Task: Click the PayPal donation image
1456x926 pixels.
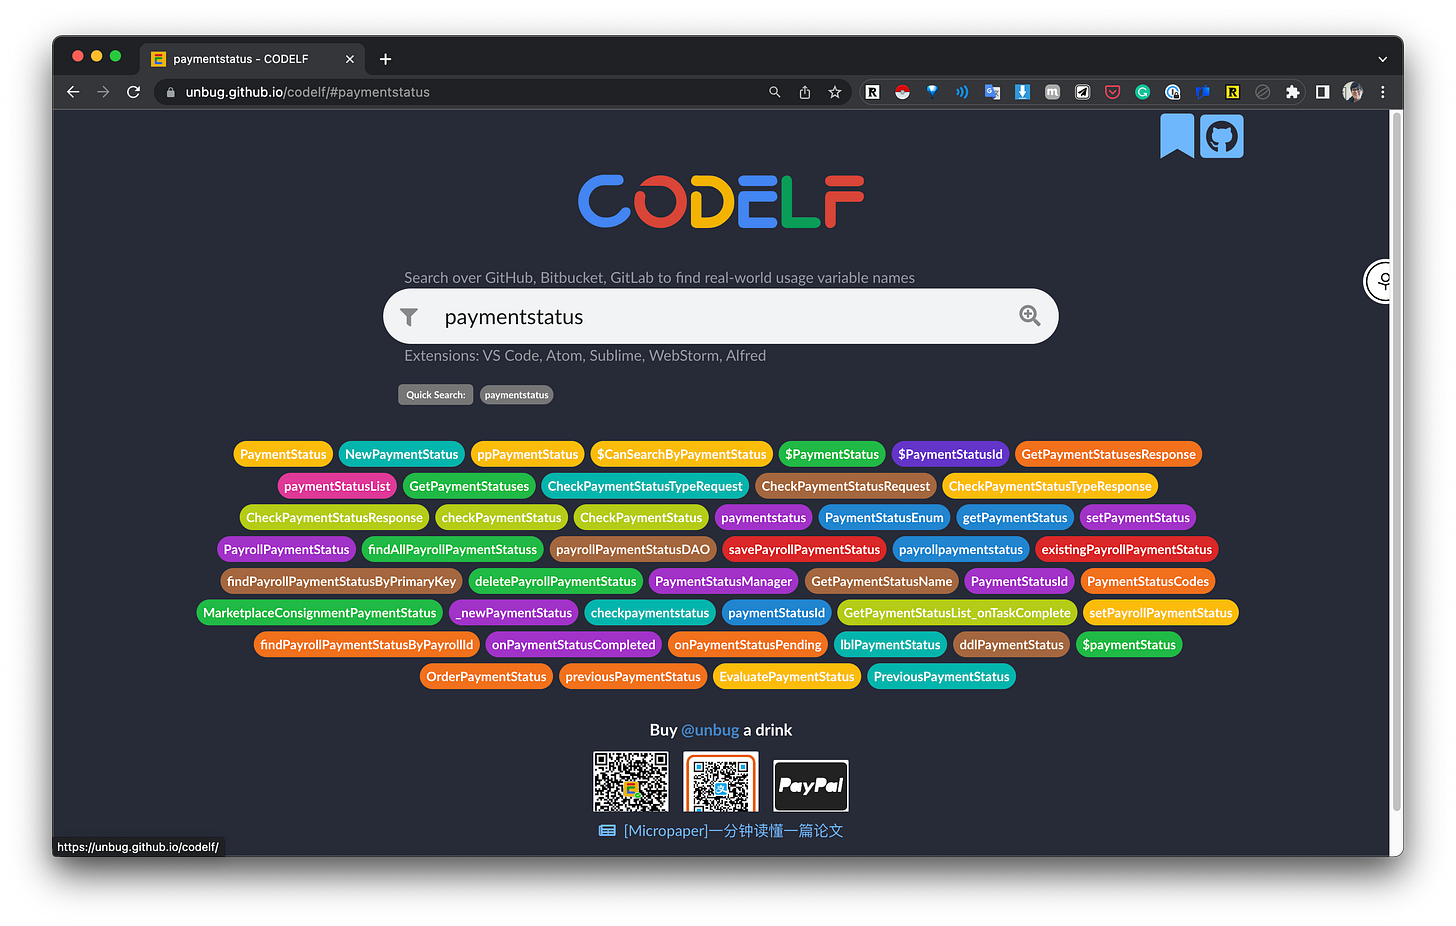Action: coord(811,785)
